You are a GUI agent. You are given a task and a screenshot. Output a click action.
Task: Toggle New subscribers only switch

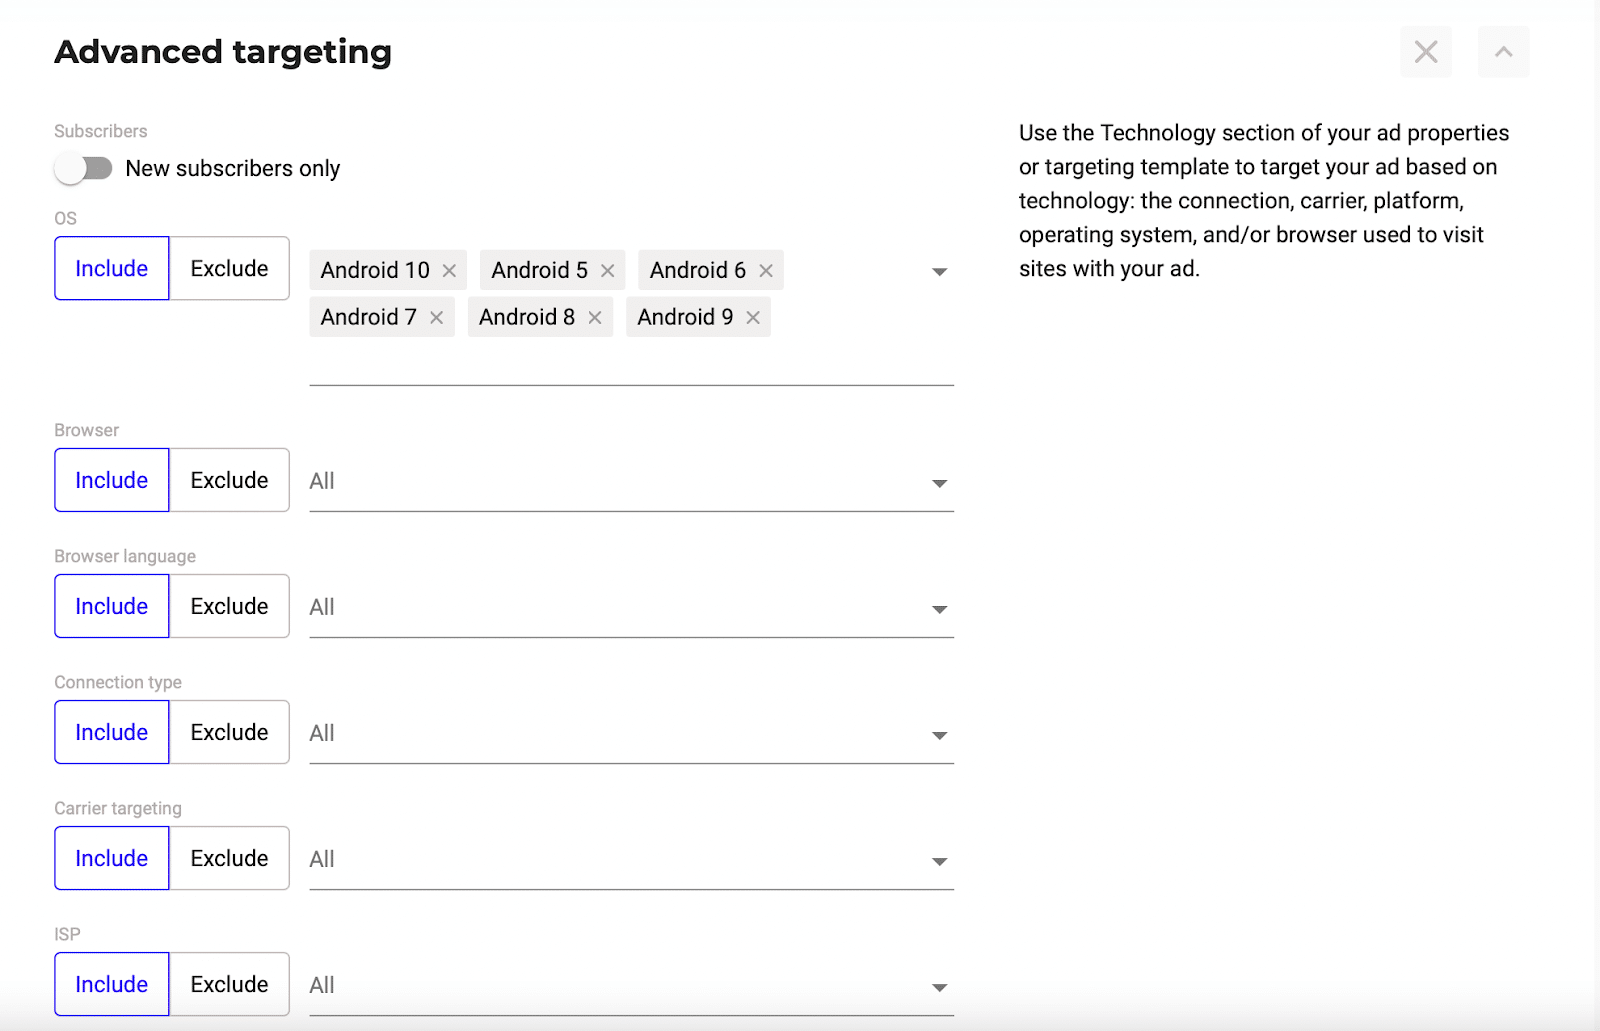pyautogui.click(x=84, y=168)
